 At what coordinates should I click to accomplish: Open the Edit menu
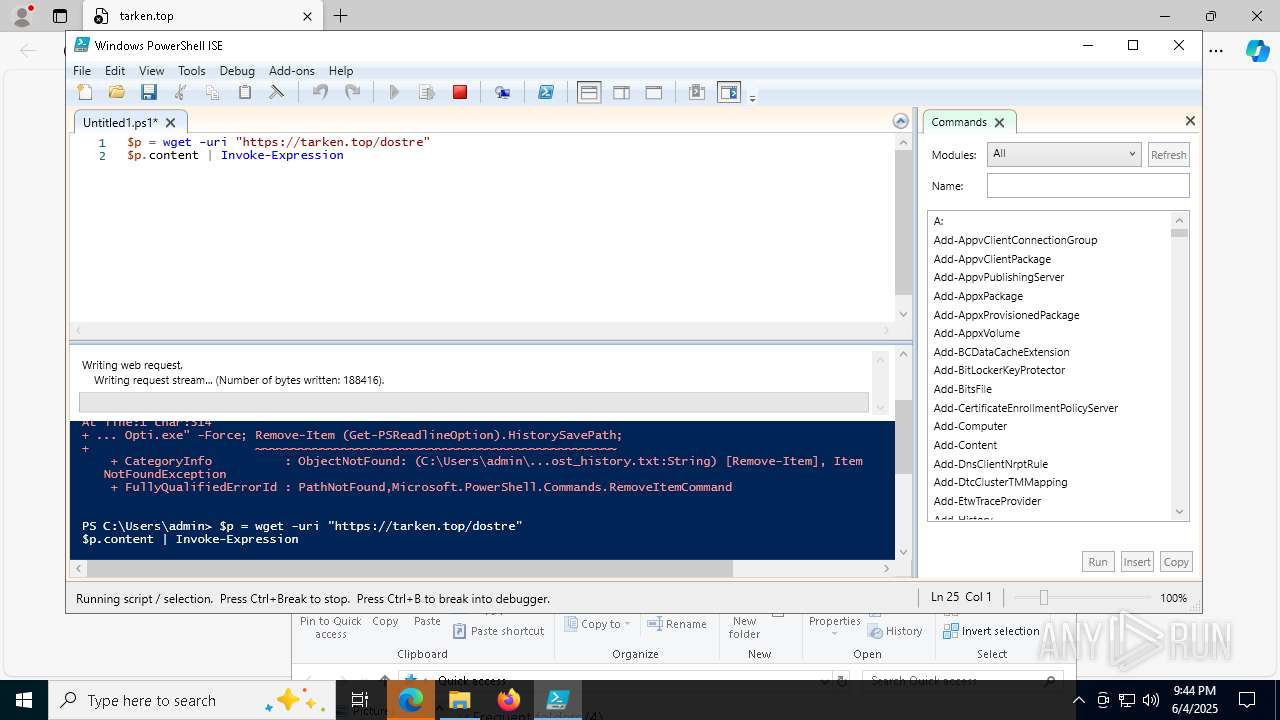pyautogui.click(x=115, y=71)
